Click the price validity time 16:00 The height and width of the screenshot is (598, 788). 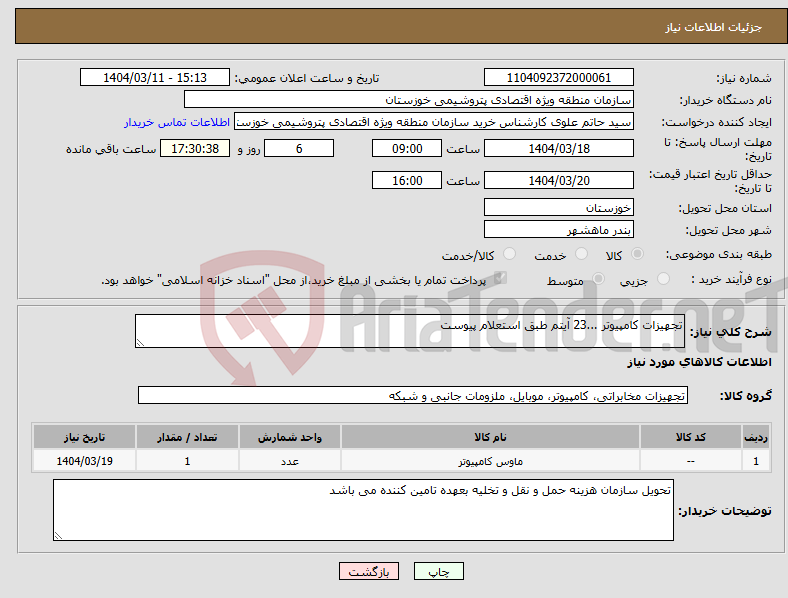tap(407, 180)
